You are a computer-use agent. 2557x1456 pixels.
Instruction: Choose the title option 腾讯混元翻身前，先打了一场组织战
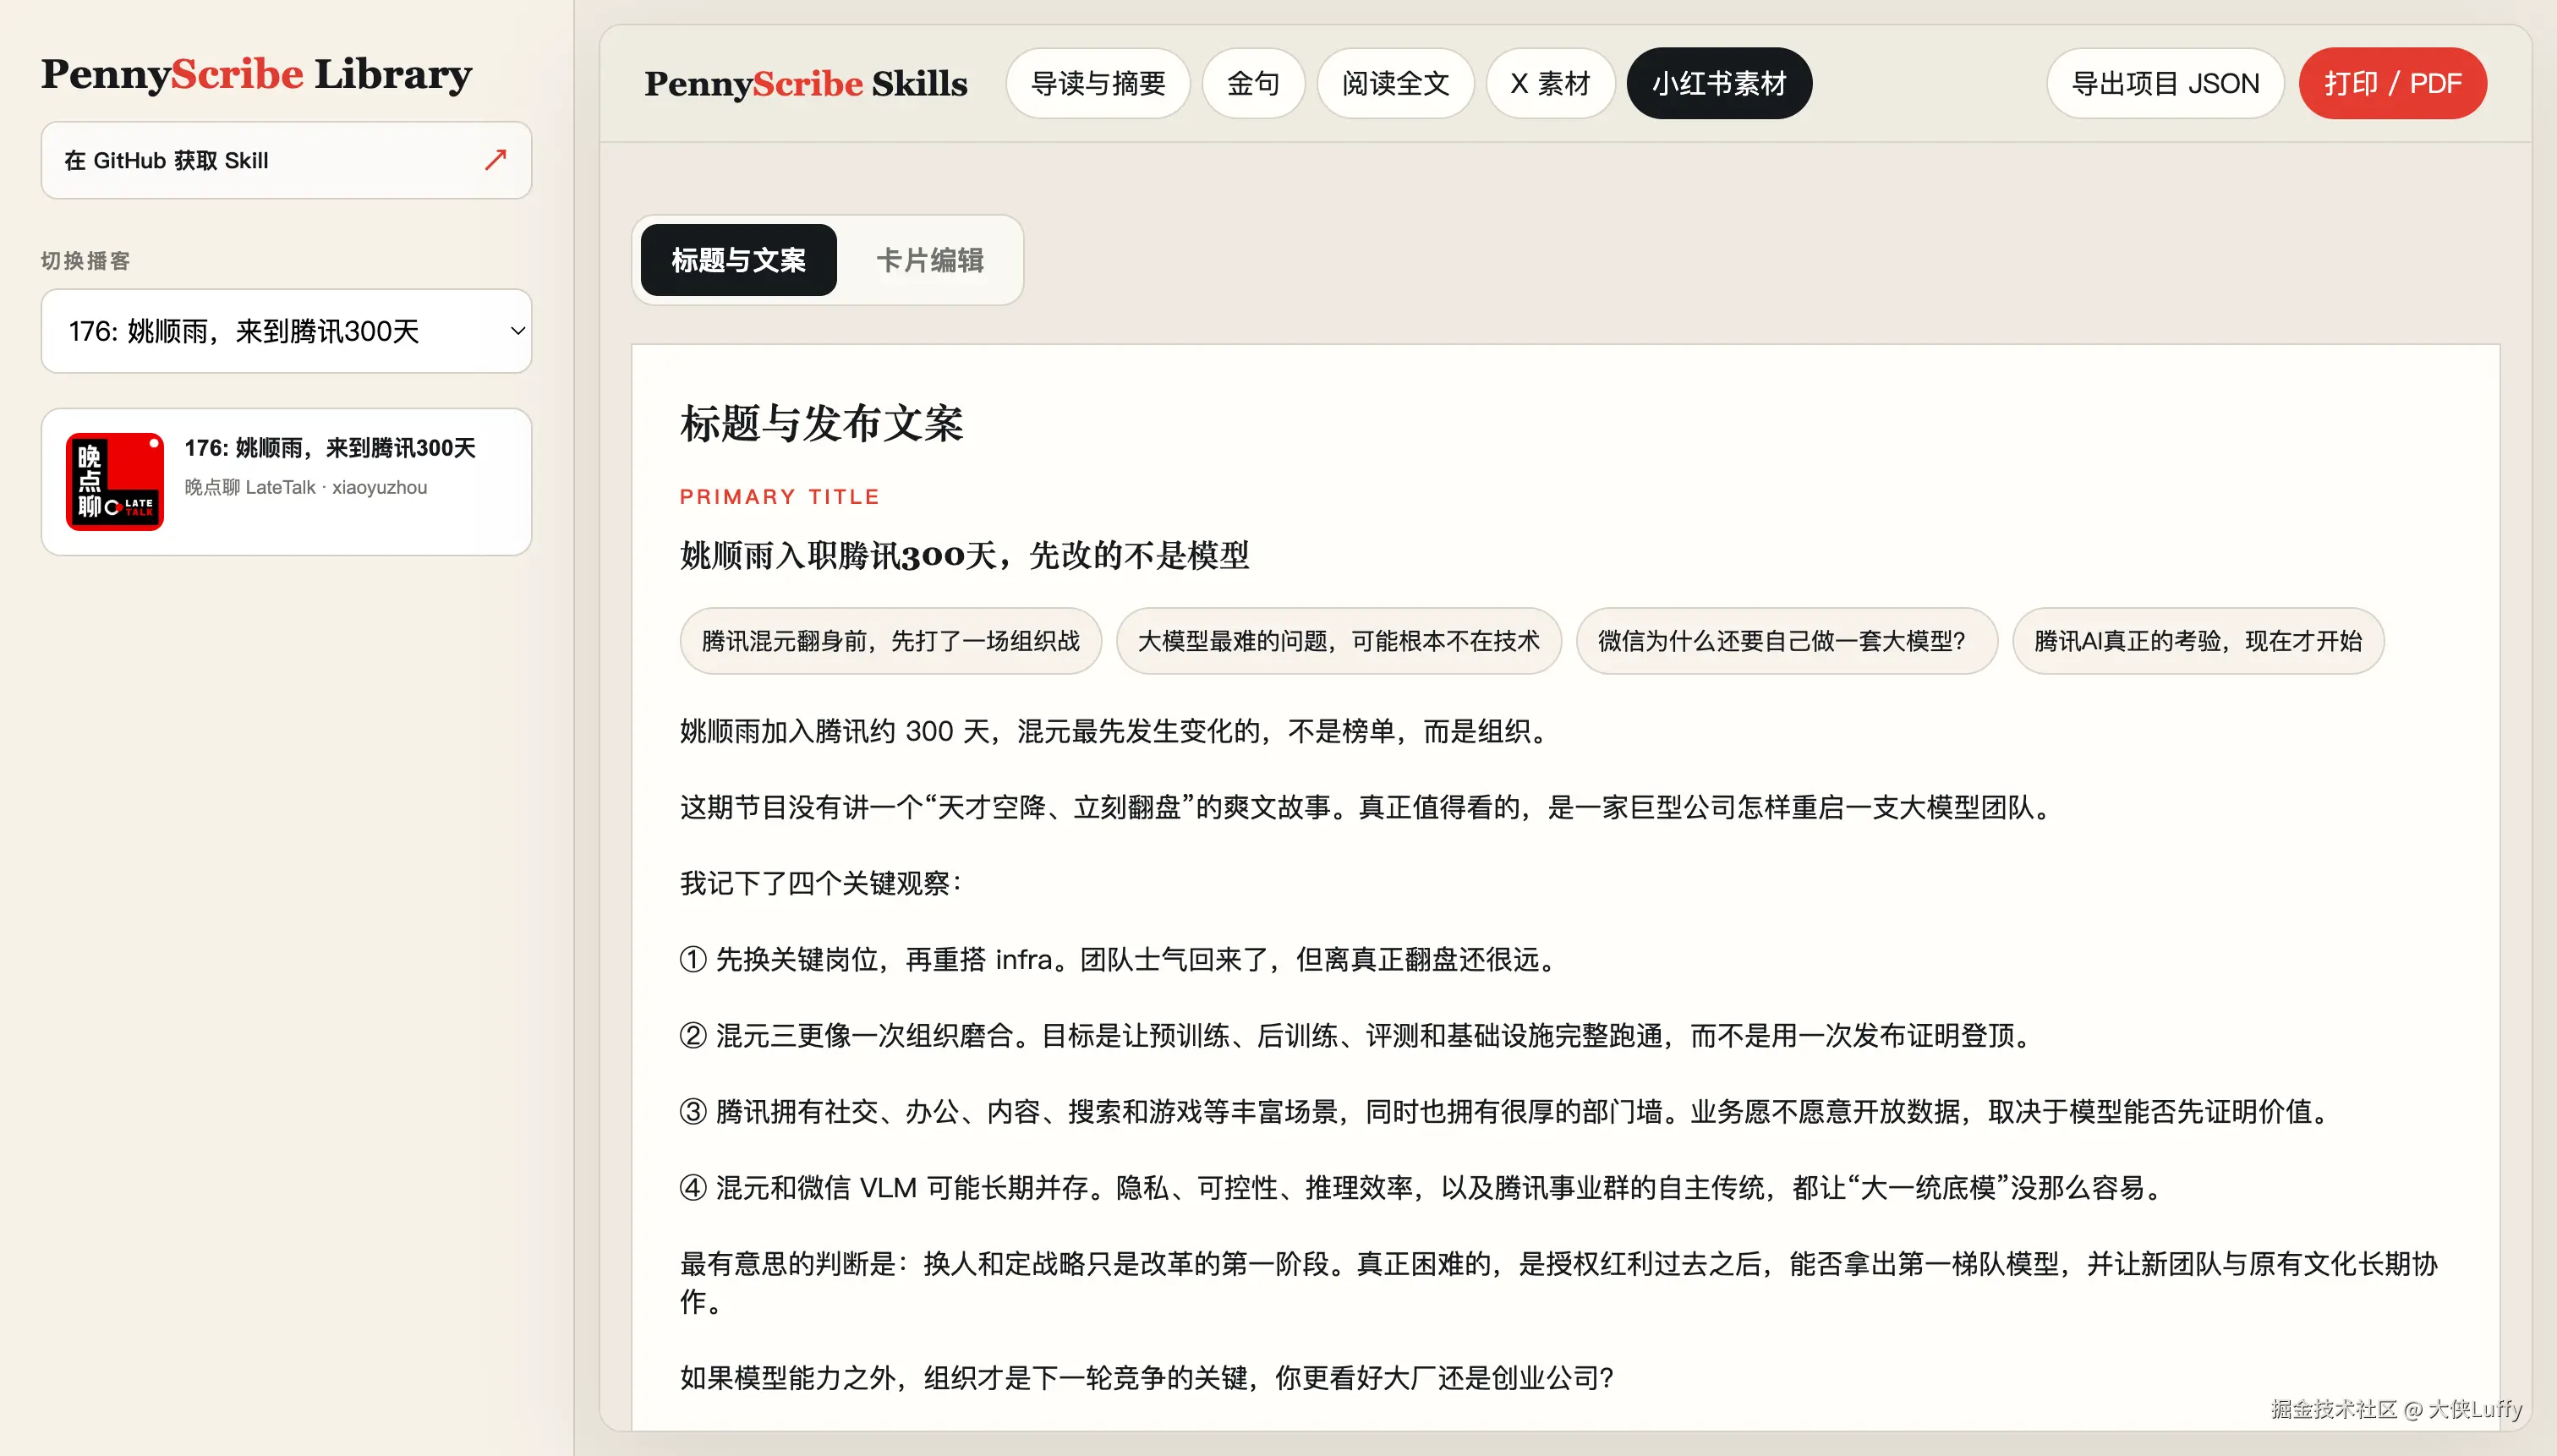pyautogui.click(x=890, y=641)
